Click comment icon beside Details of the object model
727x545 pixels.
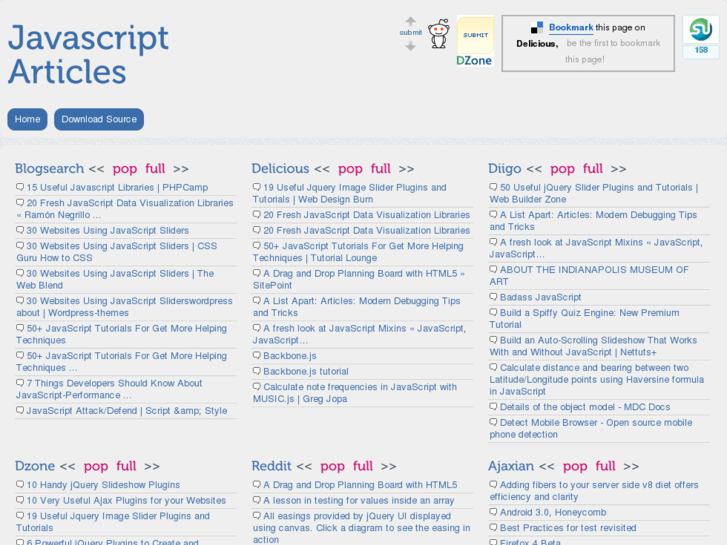(493, 406)
